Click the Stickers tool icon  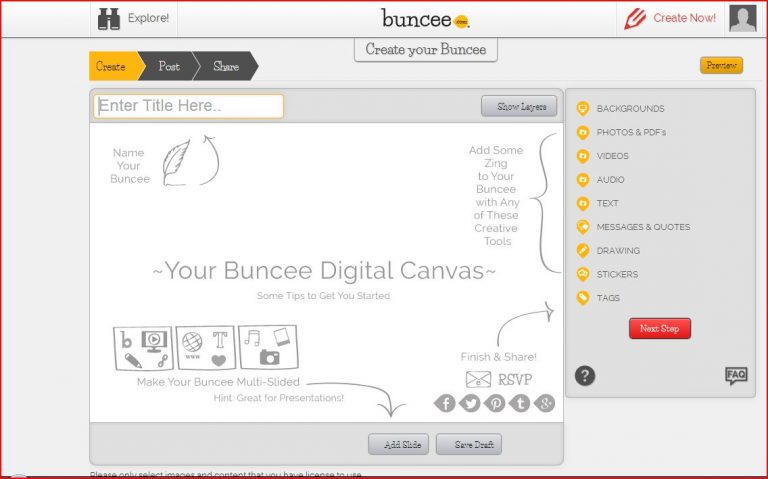pos(582,274)
